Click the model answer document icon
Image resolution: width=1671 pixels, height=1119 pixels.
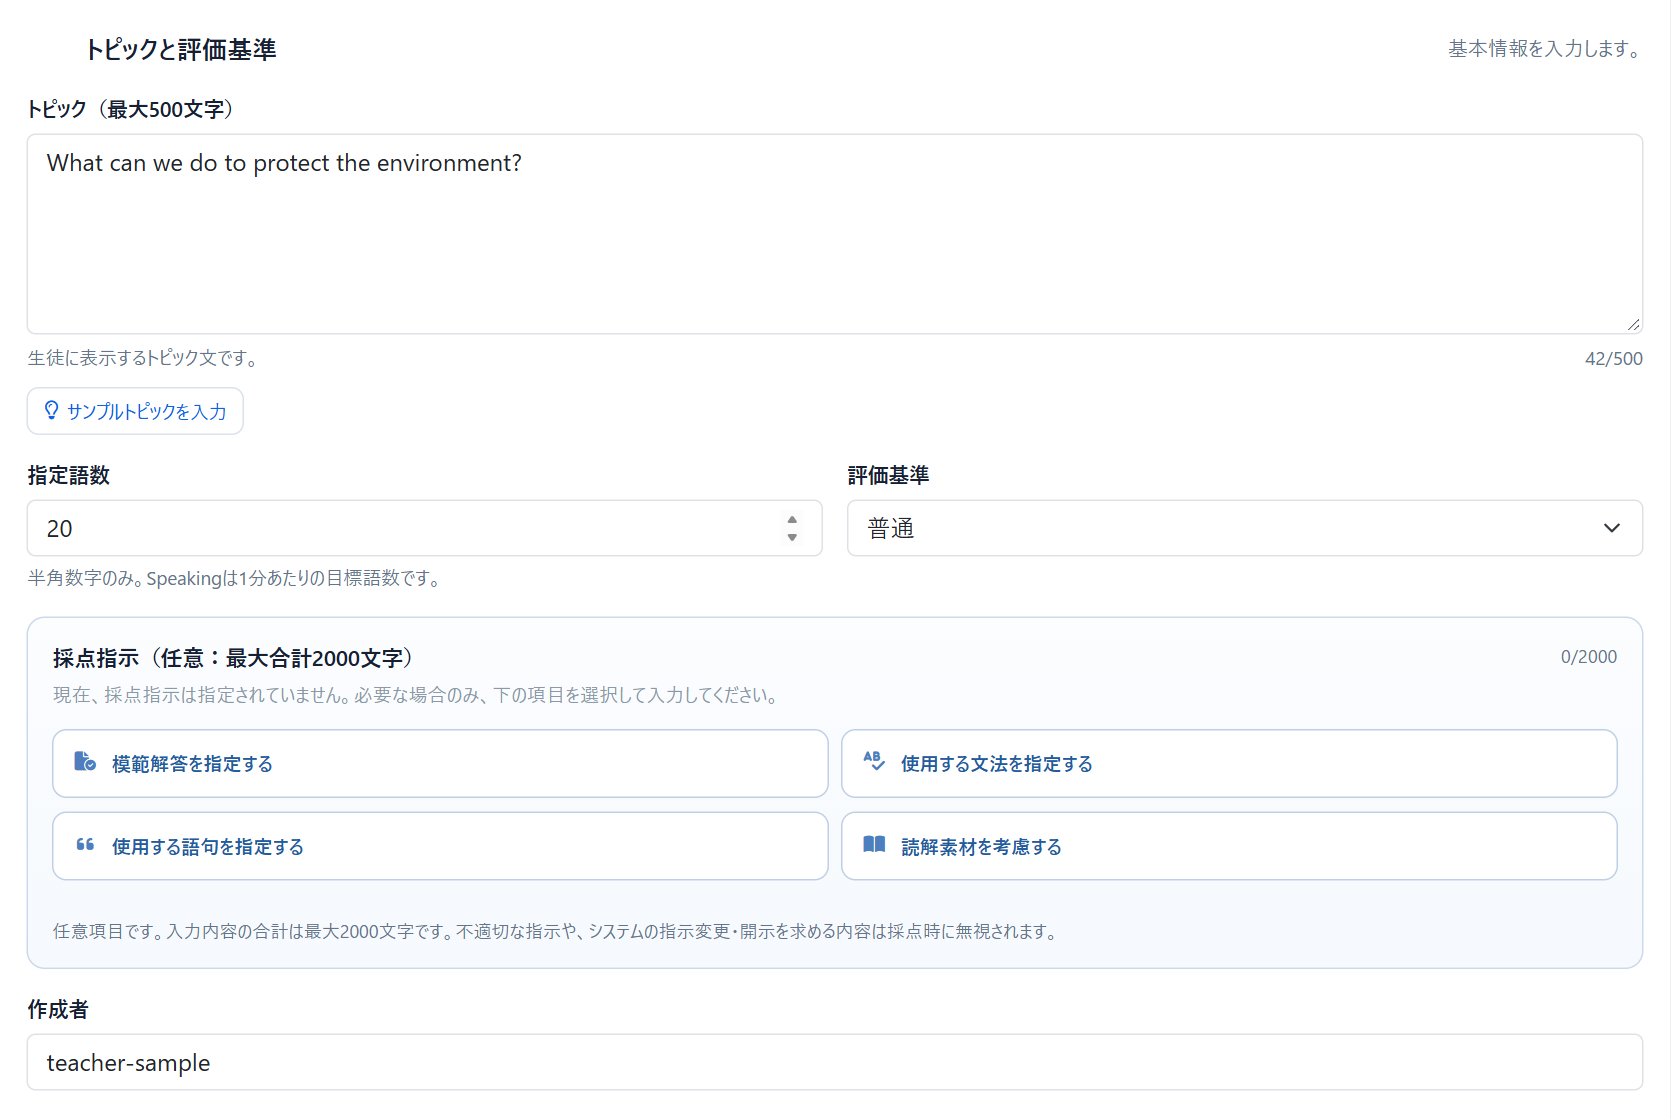click(85, 762)
